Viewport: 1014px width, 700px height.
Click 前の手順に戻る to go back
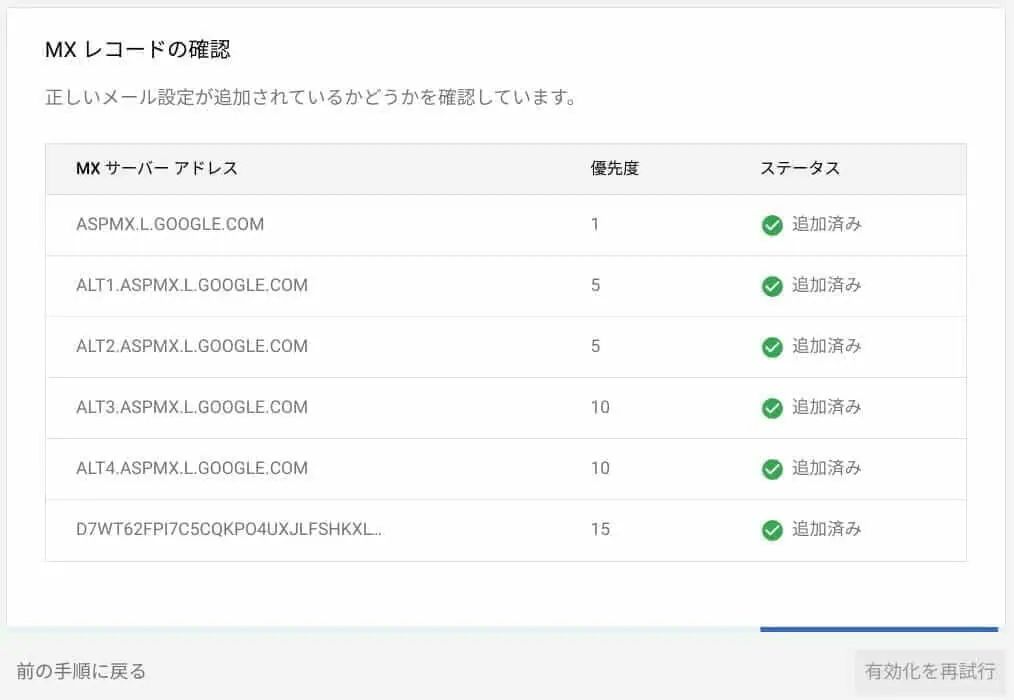click(x=81, y=670)
